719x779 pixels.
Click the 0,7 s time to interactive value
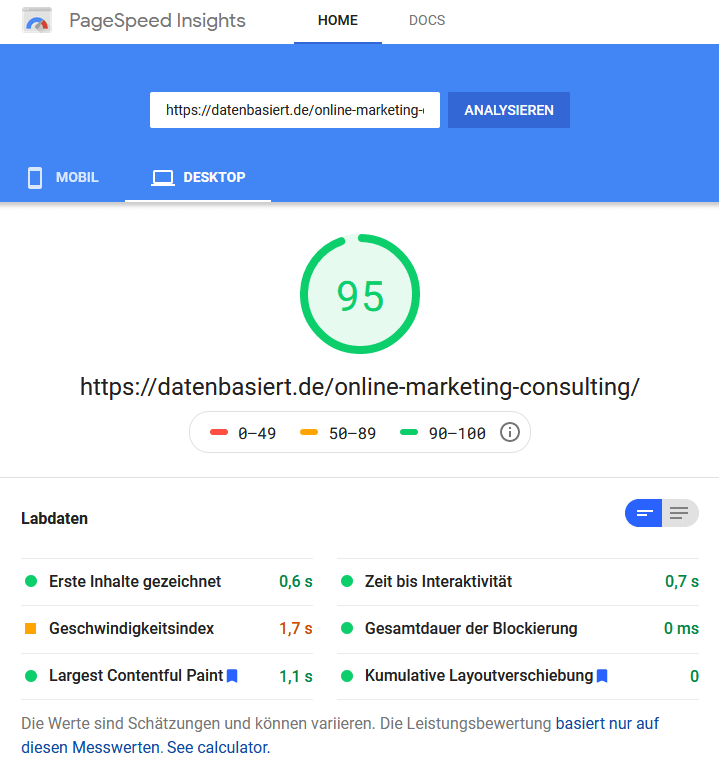tap(682, 581)
